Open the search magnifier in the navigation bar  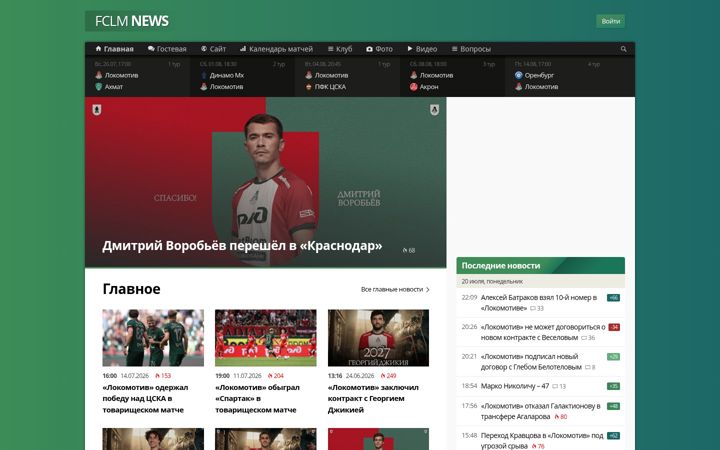[623, 49]
